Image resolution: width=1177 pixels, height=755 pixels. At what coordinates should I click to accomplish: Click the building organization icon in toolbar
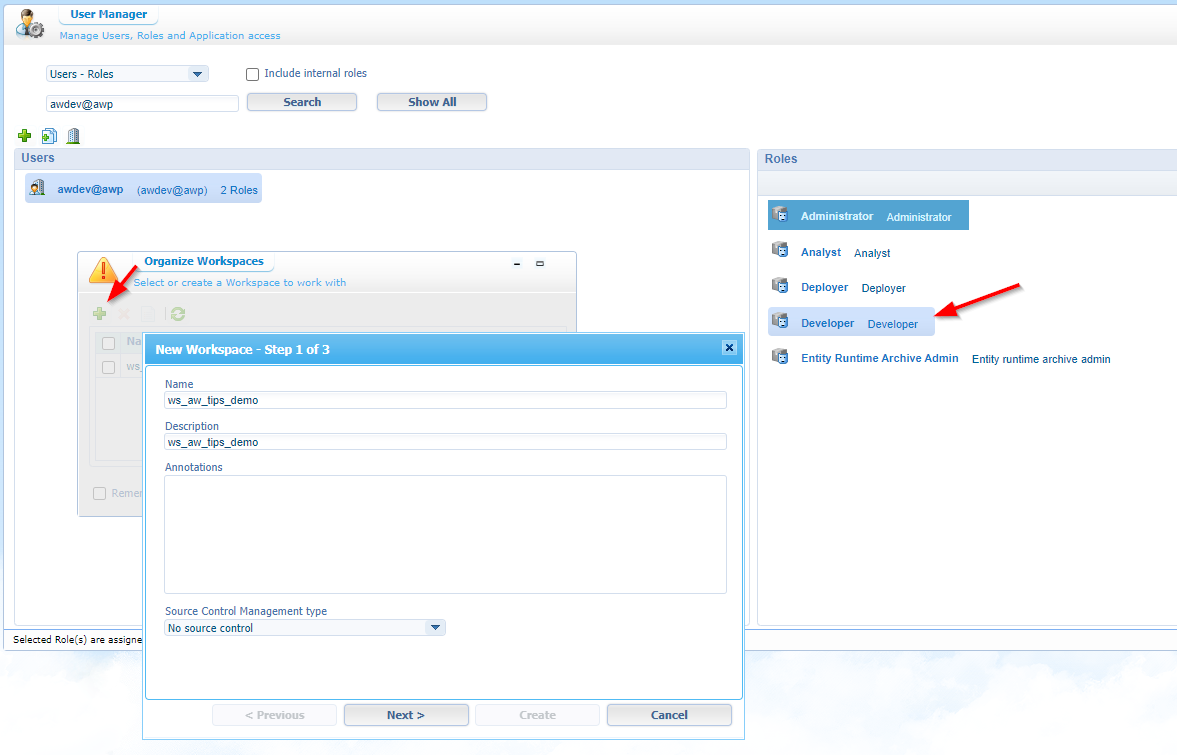coord(73,136)
